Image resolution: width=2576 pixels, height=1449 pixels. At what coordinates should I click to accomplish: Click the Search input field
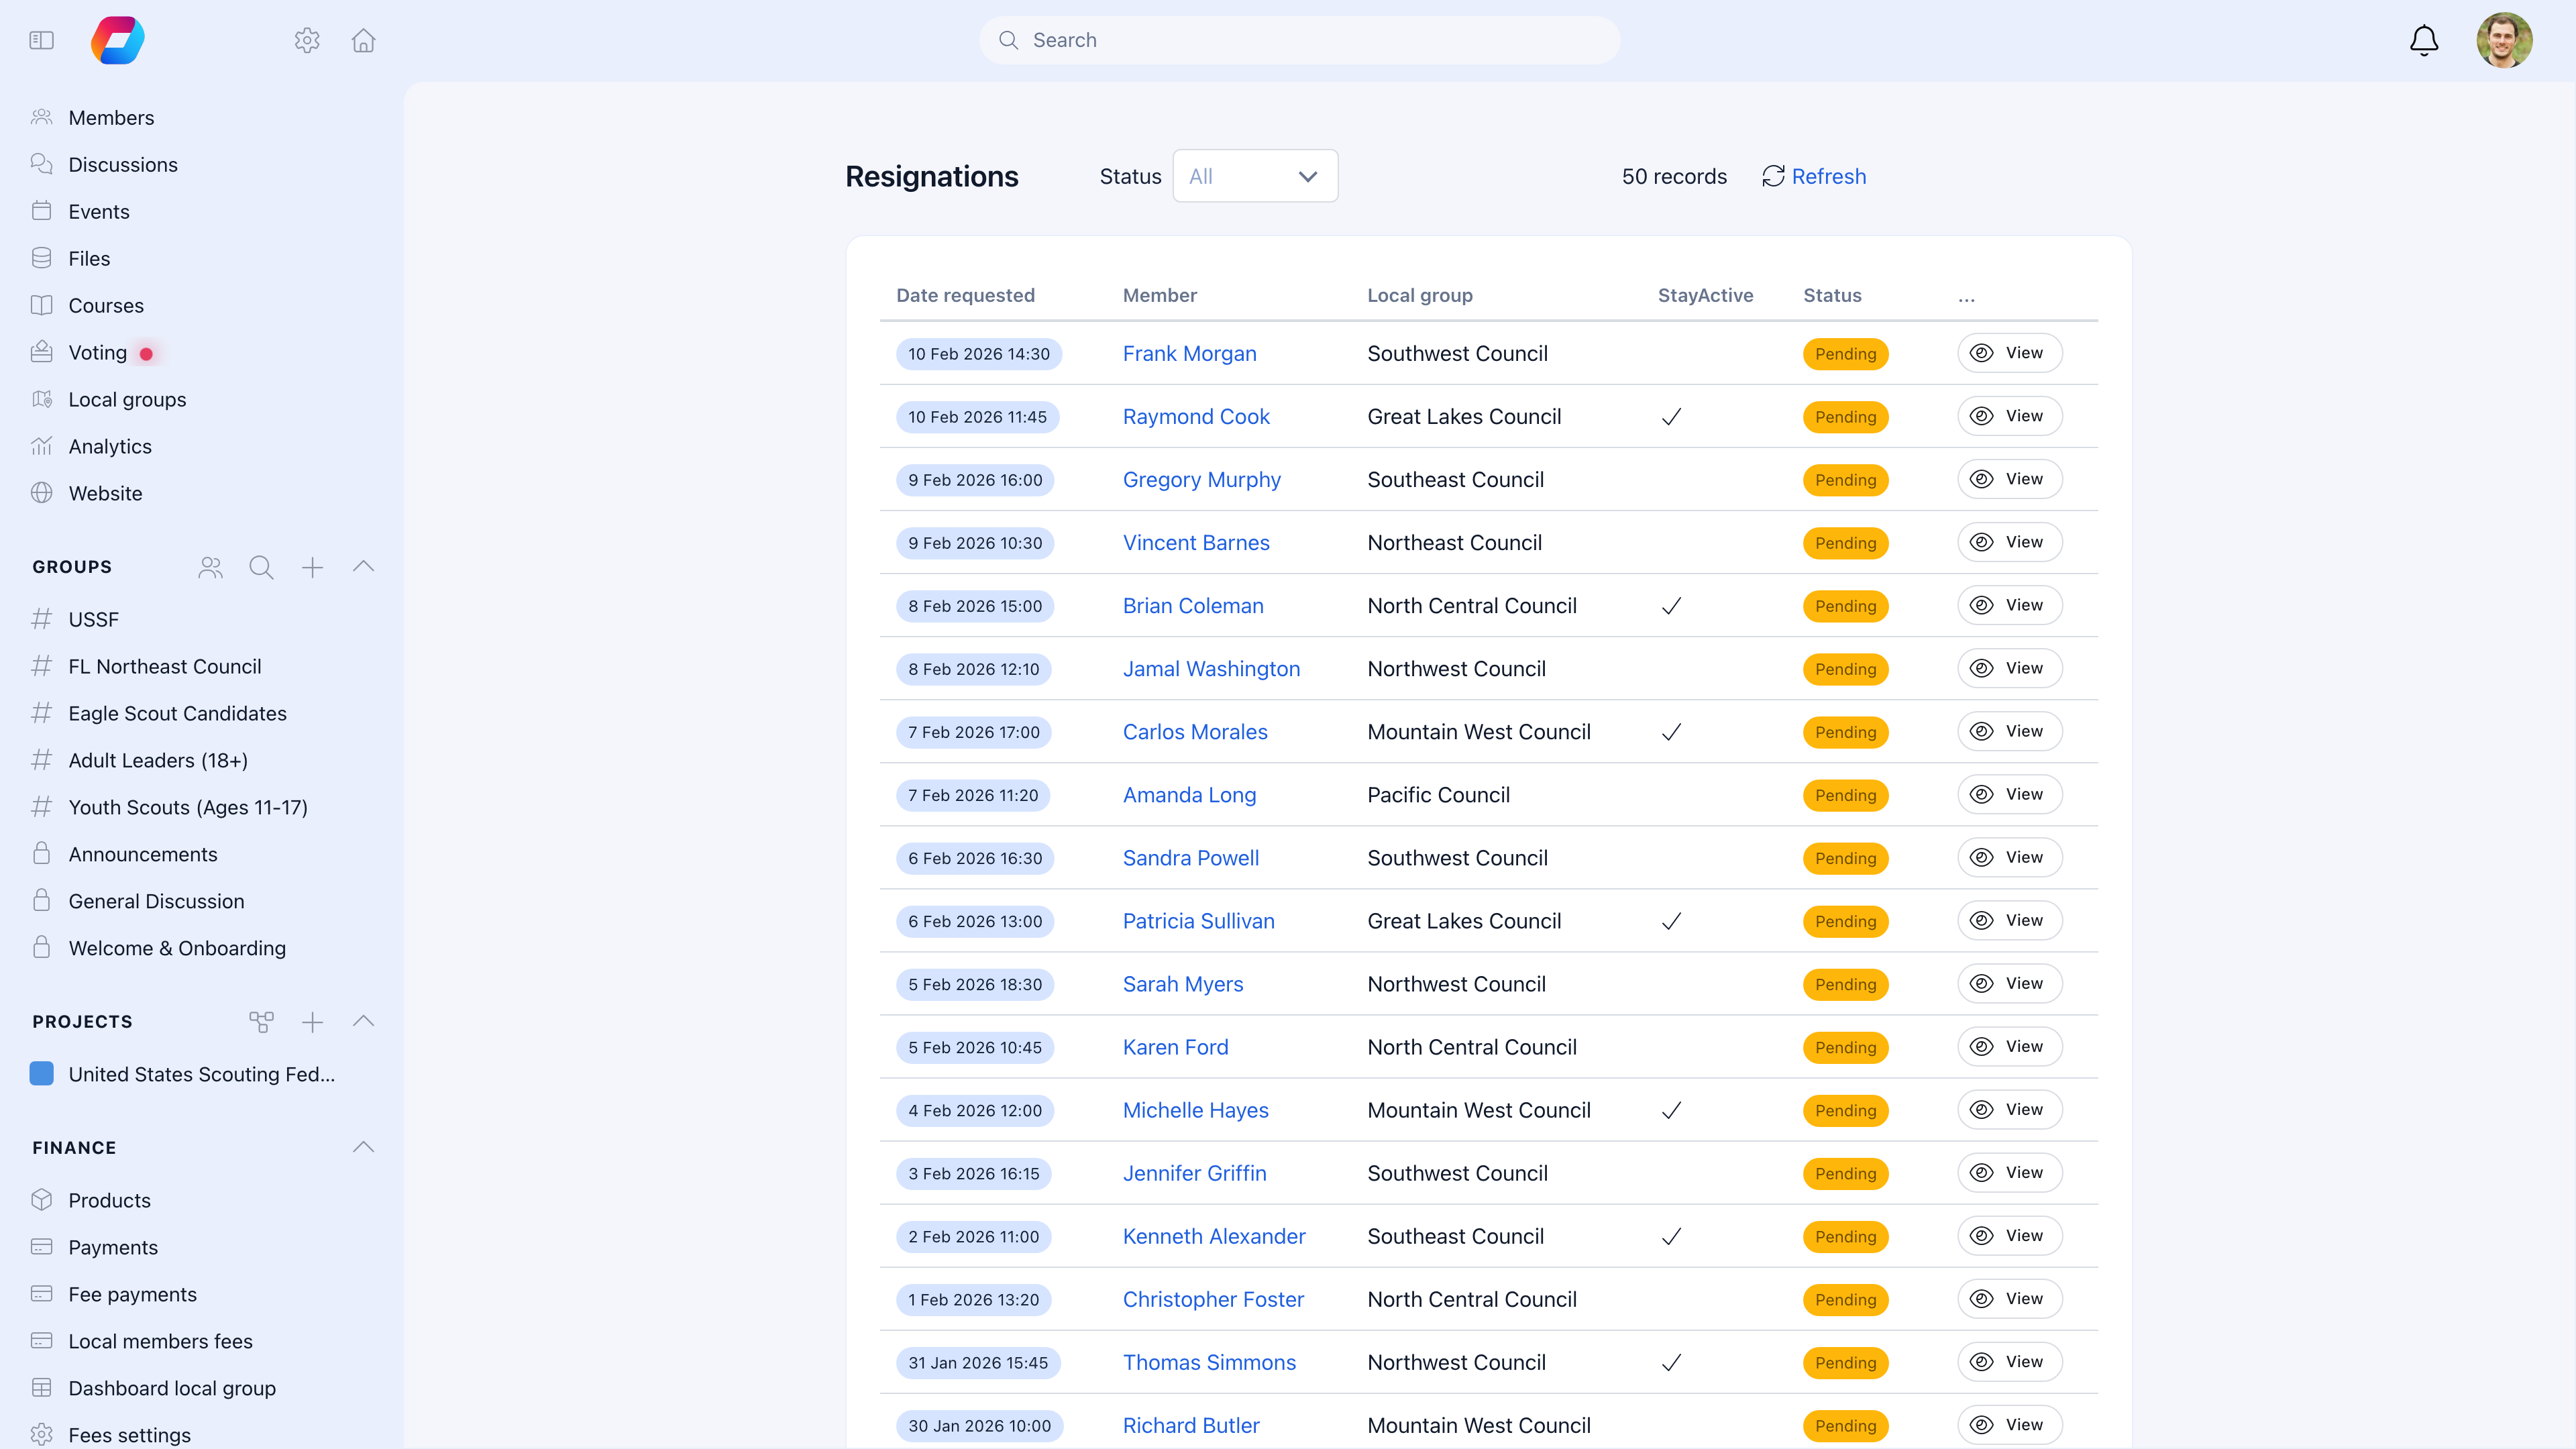pos(1300,40)
